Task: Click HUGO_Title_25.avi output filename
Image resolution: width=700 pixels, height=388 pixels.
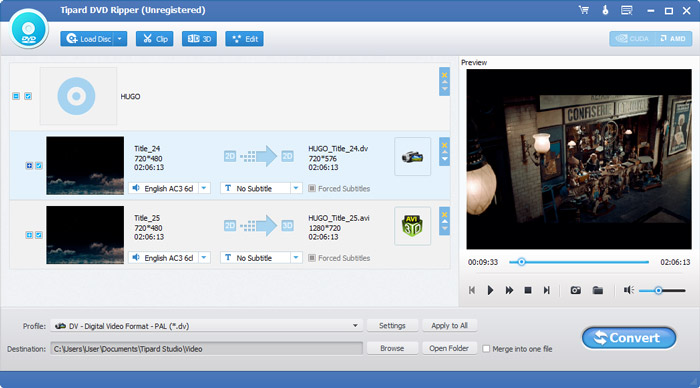Action: pyautogui.click(x=338, y=218)
